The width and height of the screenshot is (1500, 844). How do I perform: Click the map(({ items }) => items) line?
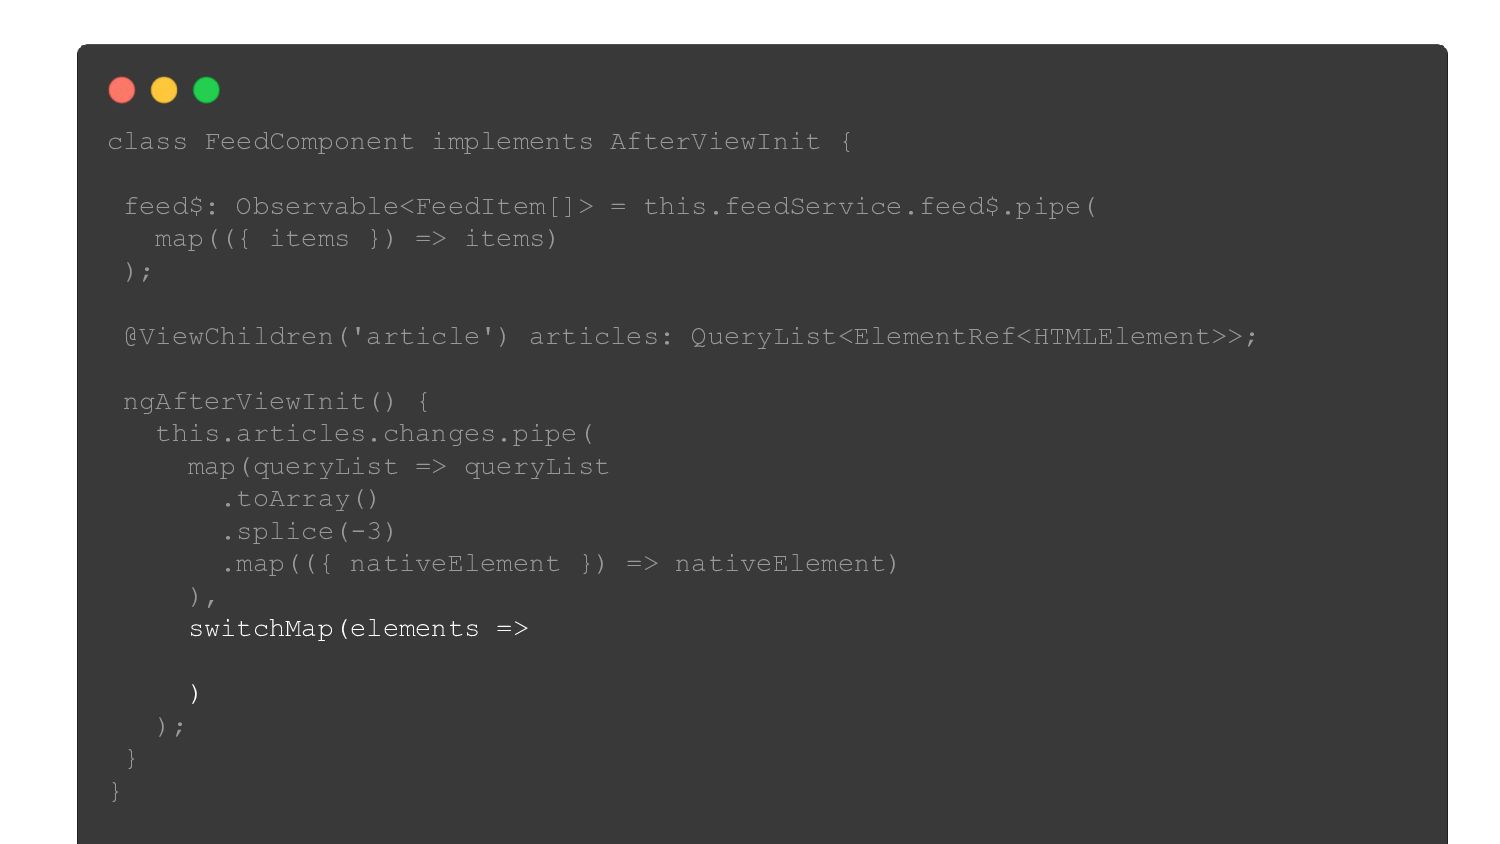tap(356, 239)
